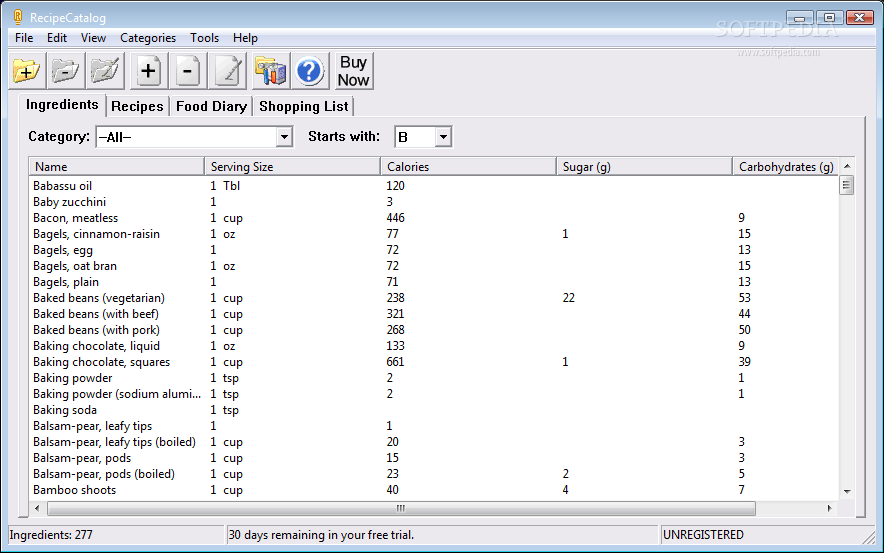The height and width of the screenshot is (553, 884).
Task: Select the Baking chocolate, squares row
Action: click(434, 362)
